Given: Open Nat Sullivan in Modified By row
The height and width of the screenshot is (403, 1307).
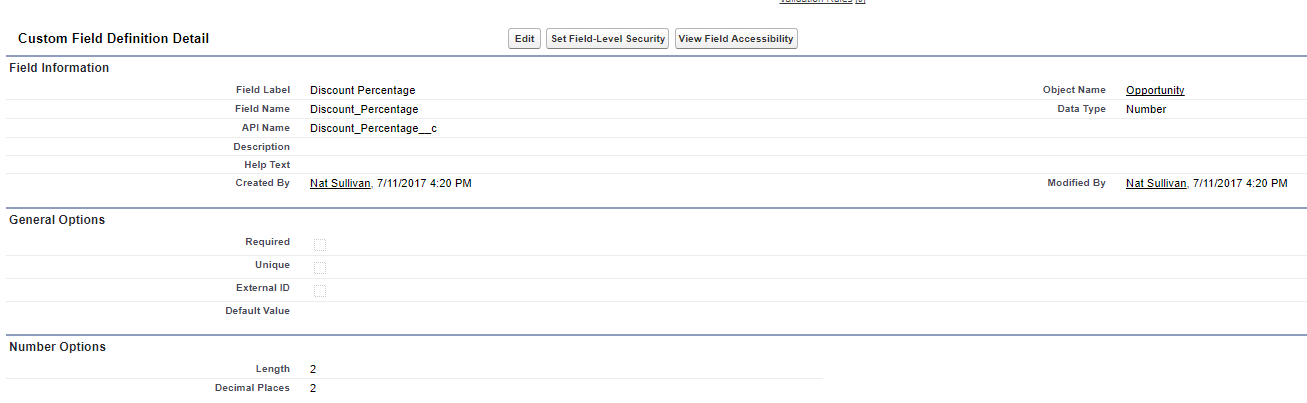Looking at the screenshot, I should (1156, 184).
